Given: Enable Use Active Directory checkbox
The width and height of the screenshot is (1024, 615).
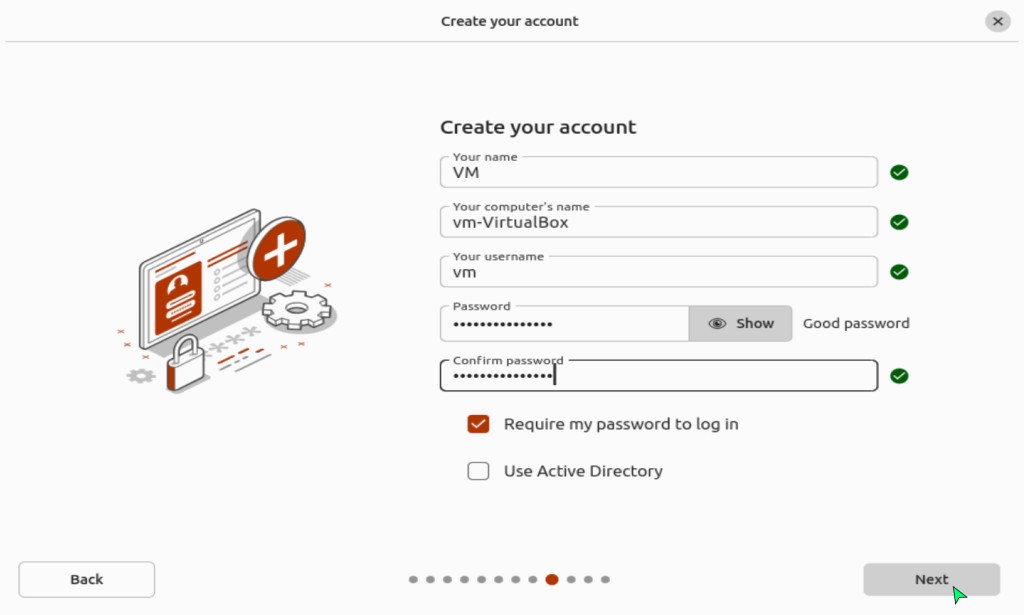Looking at the screenshot, I should click(x=478, y=471).
